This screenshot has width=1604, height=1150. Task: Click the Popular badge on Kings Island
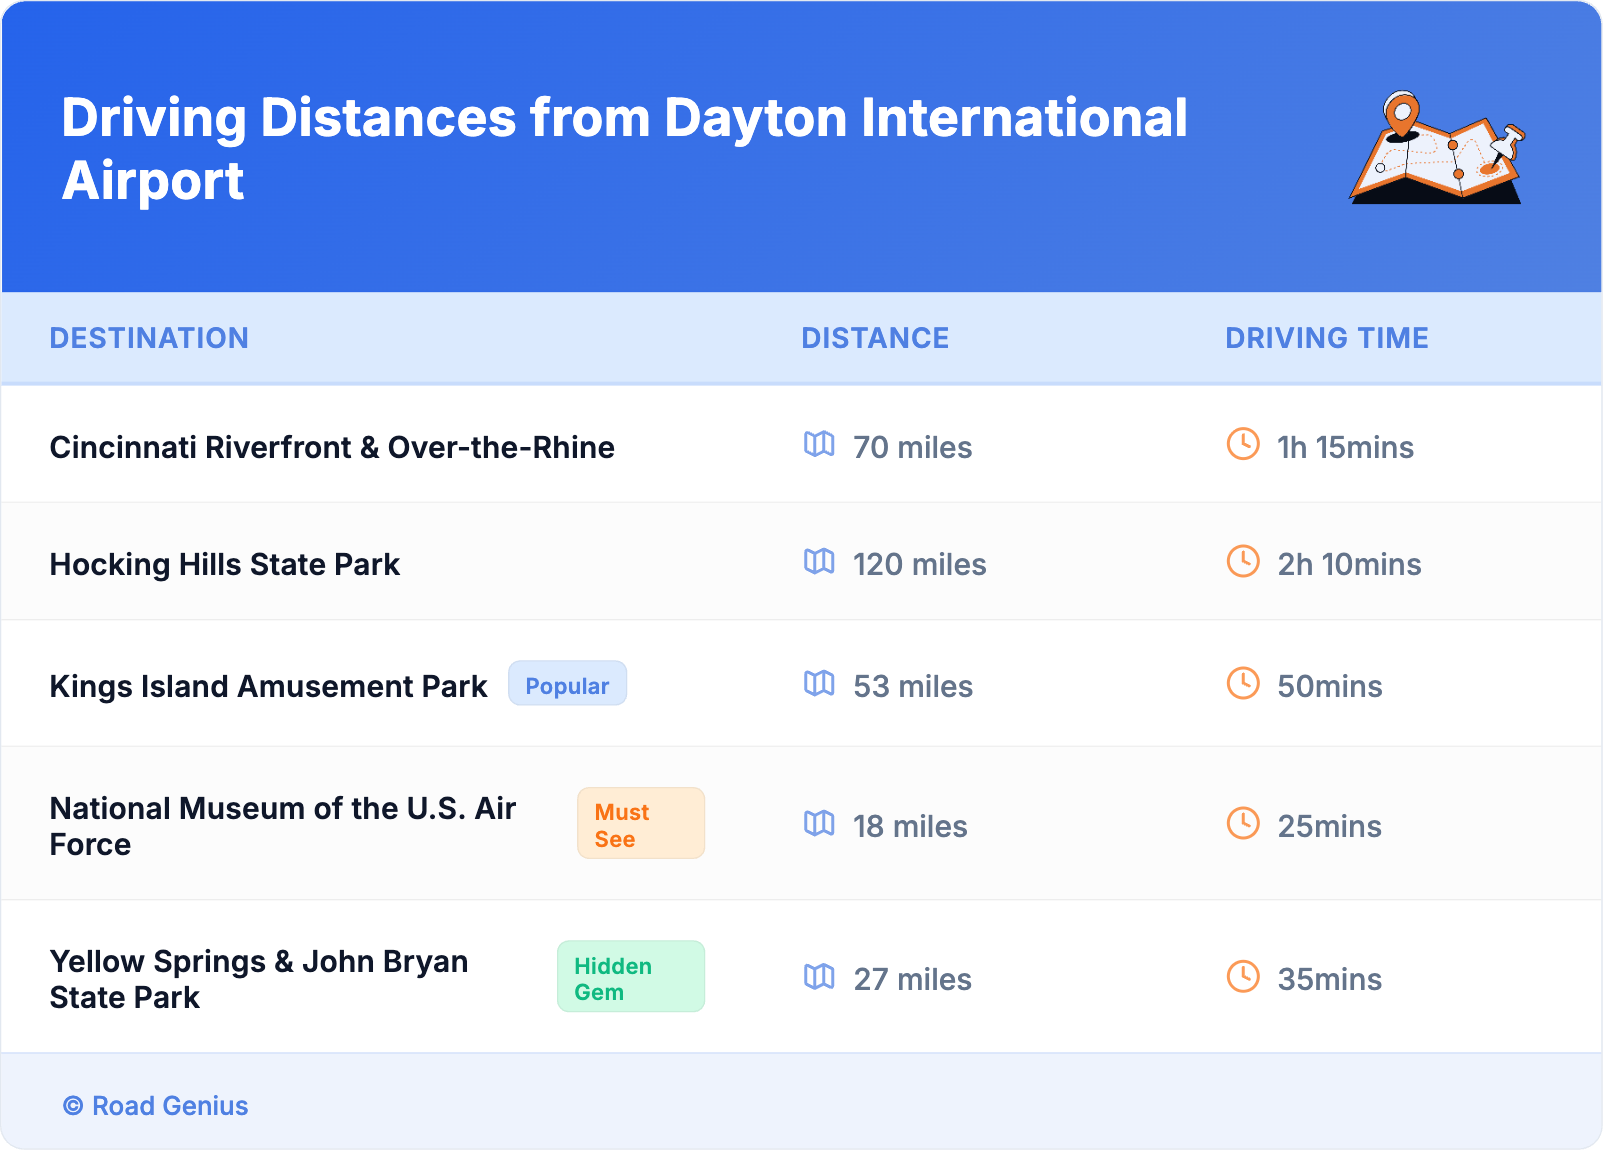[567, 684]
